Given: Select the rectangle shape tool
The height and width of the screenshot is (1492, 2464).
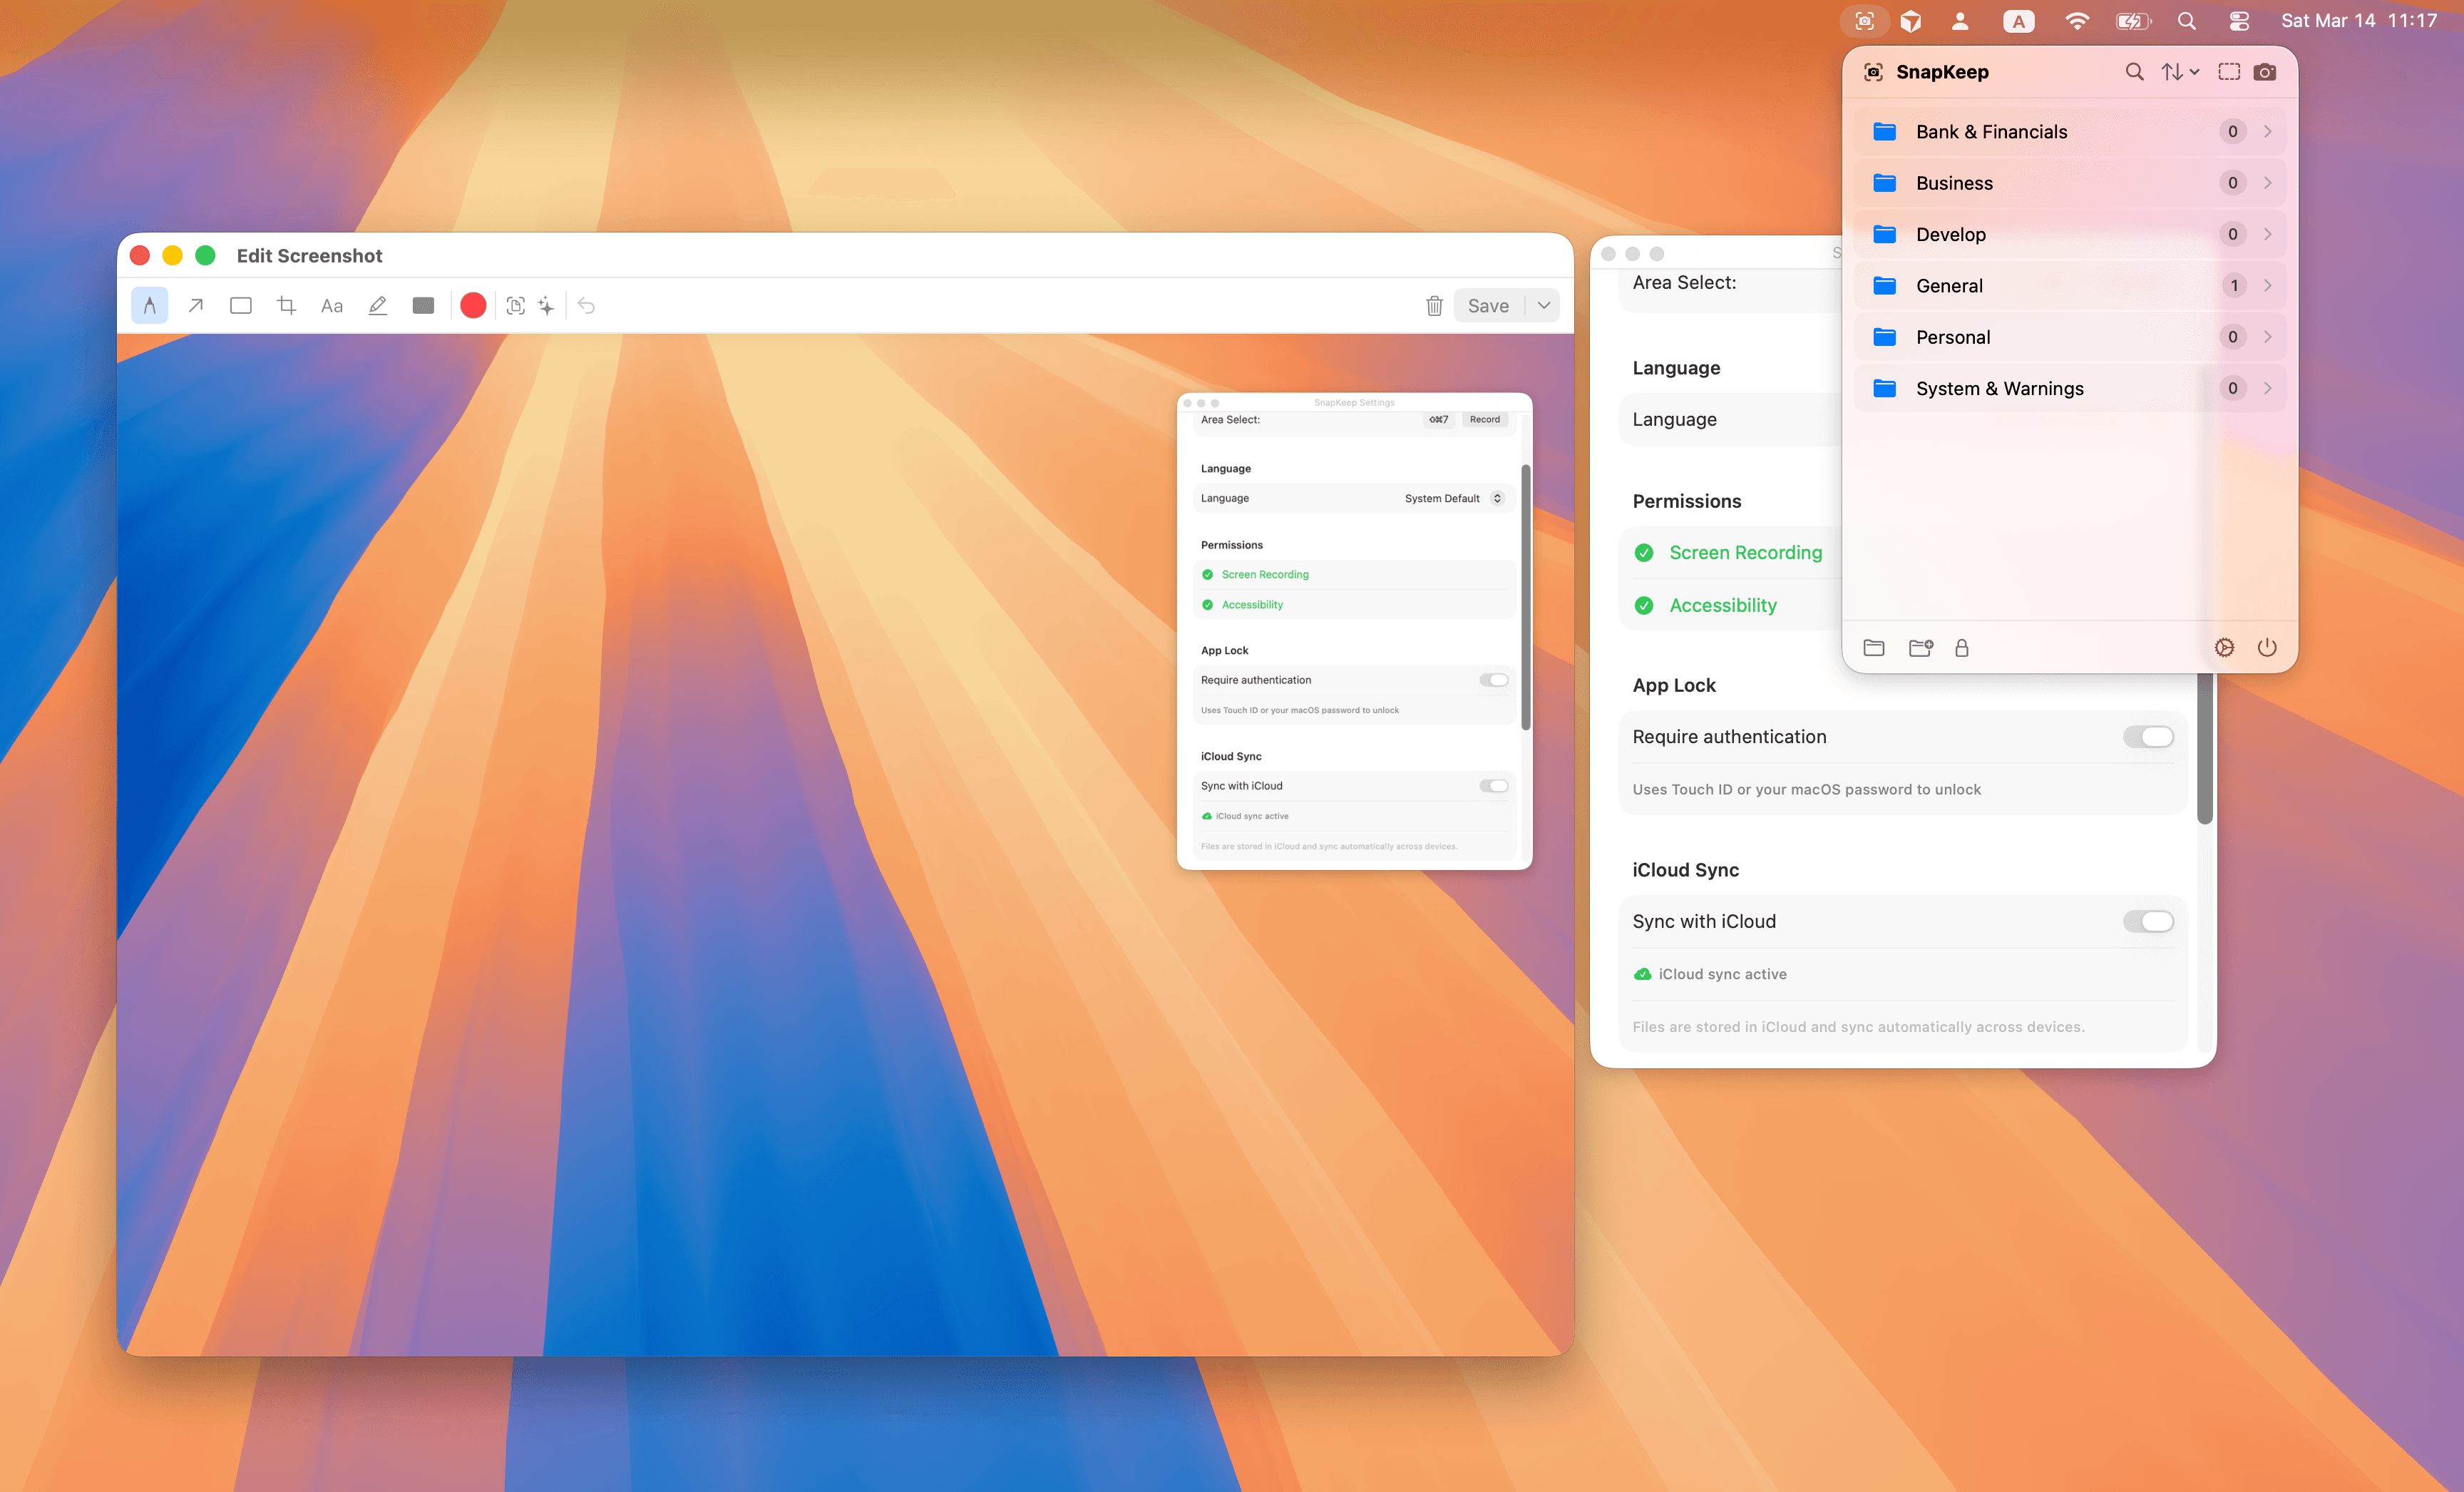Looking at the screenshot, I should pyautogui.click(x=240, y=305).
